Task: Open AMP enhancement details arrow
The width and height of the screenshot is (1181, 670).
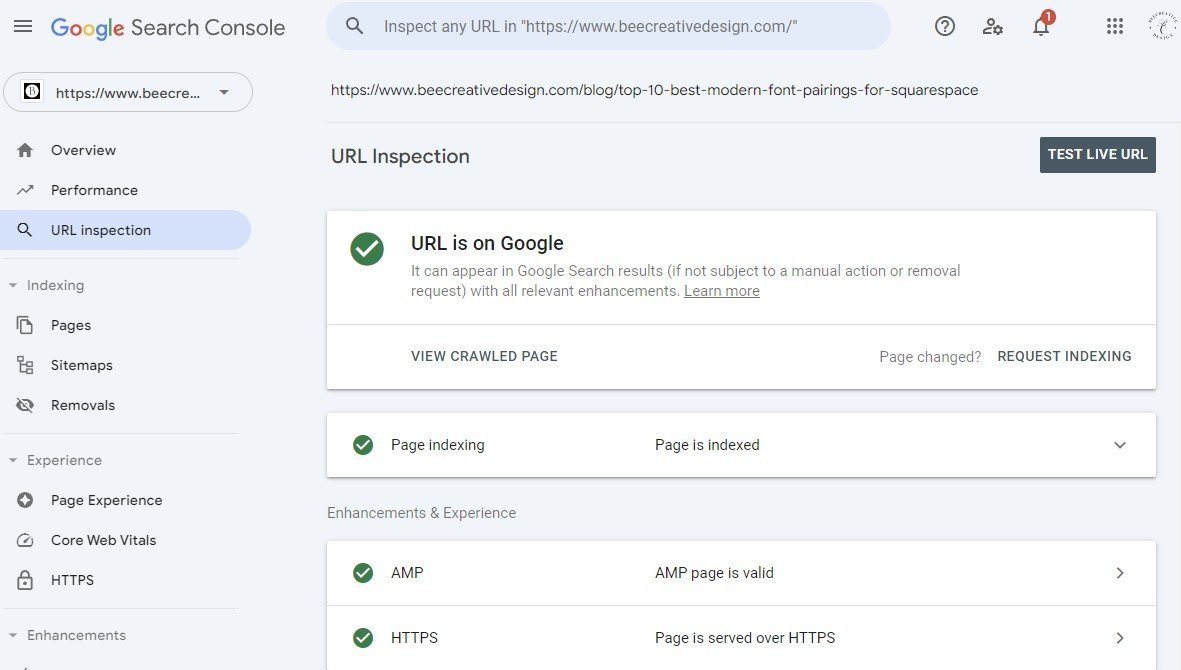Action: [x=1119, y=573]
